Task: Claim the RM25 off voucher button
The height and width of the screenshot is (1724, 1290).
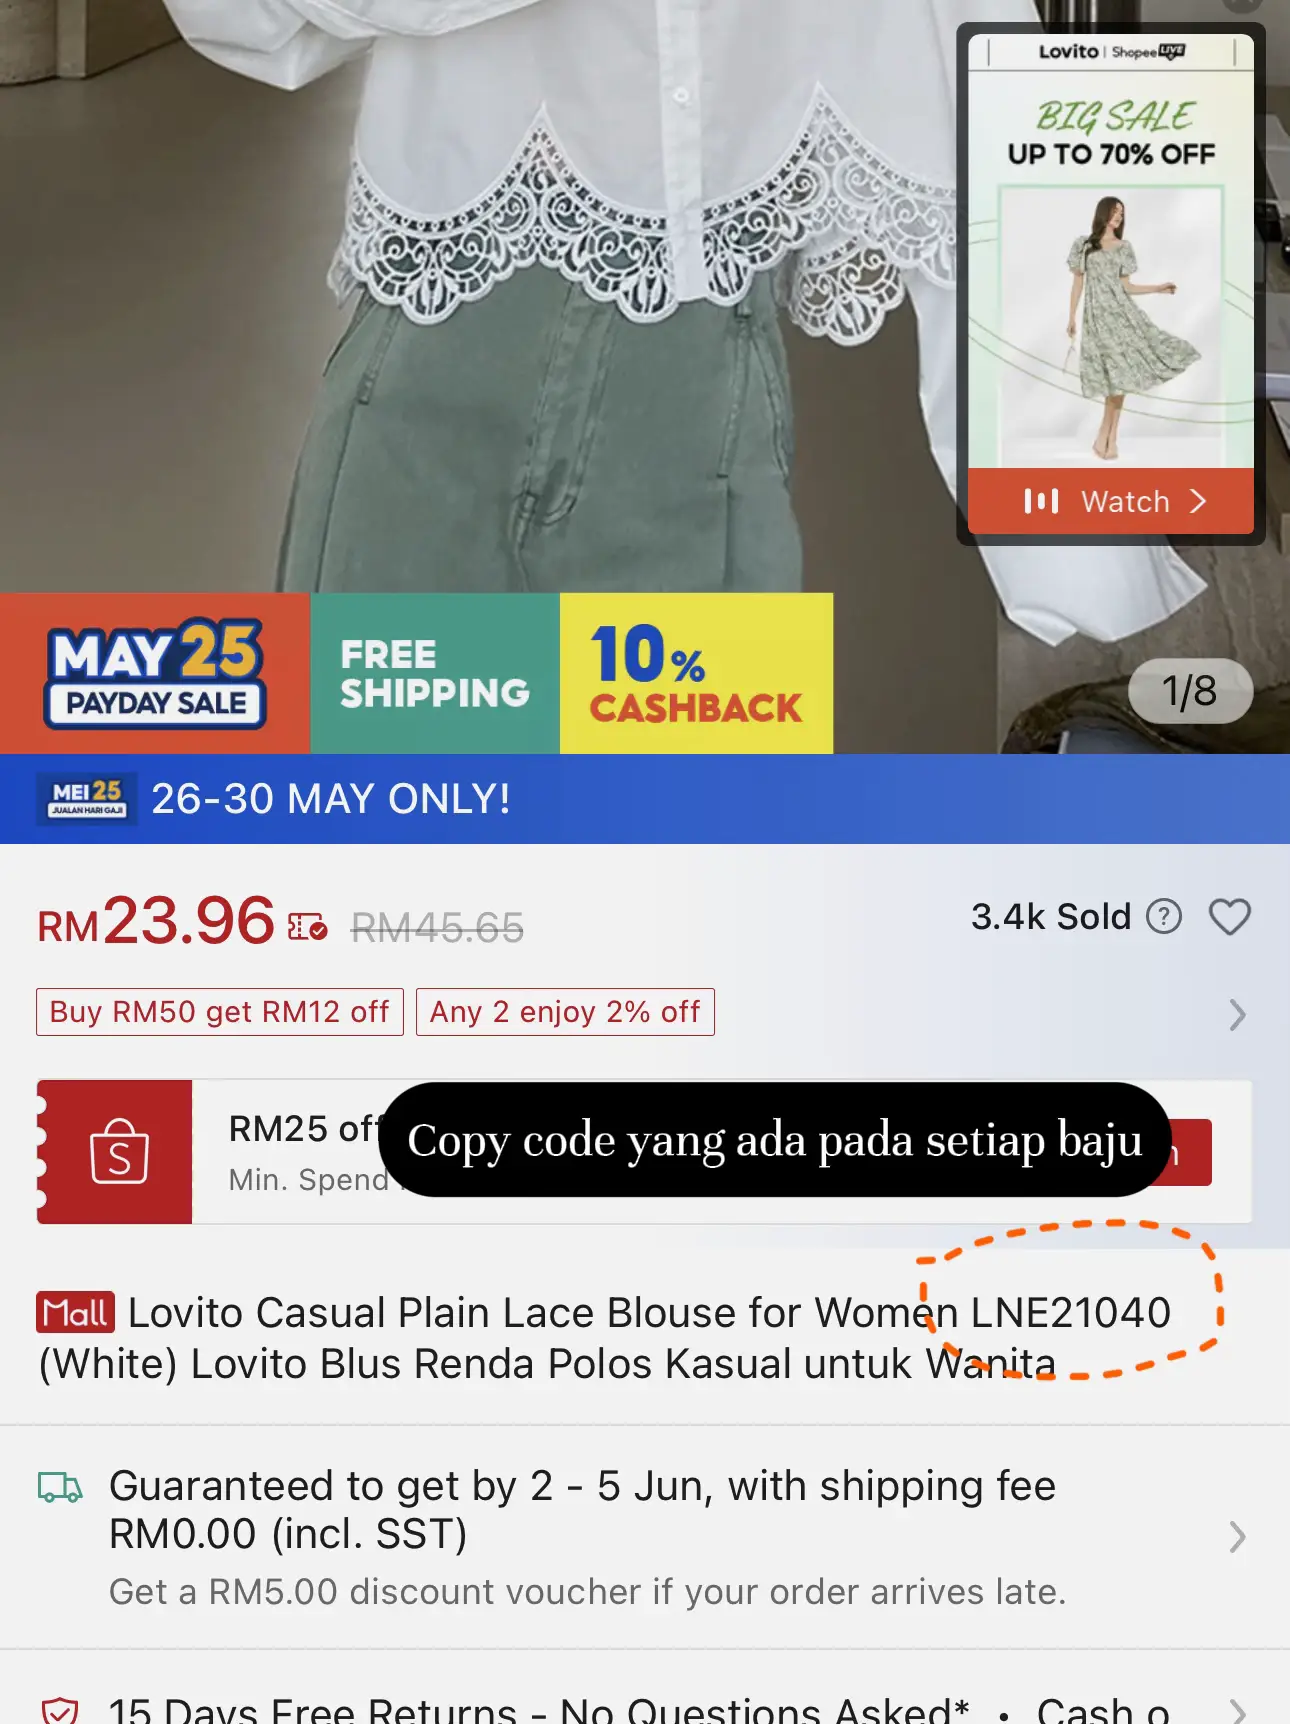Action: click(1189, 1153)
